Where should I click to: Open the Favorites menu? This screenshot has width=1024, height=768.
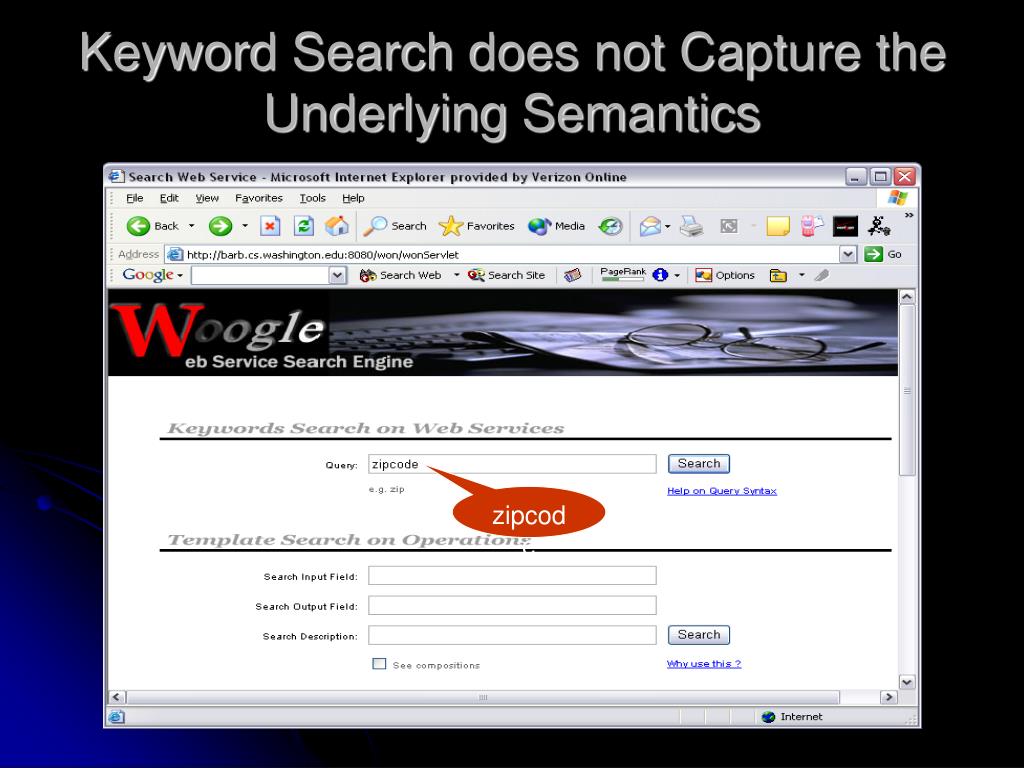[259, 198]
